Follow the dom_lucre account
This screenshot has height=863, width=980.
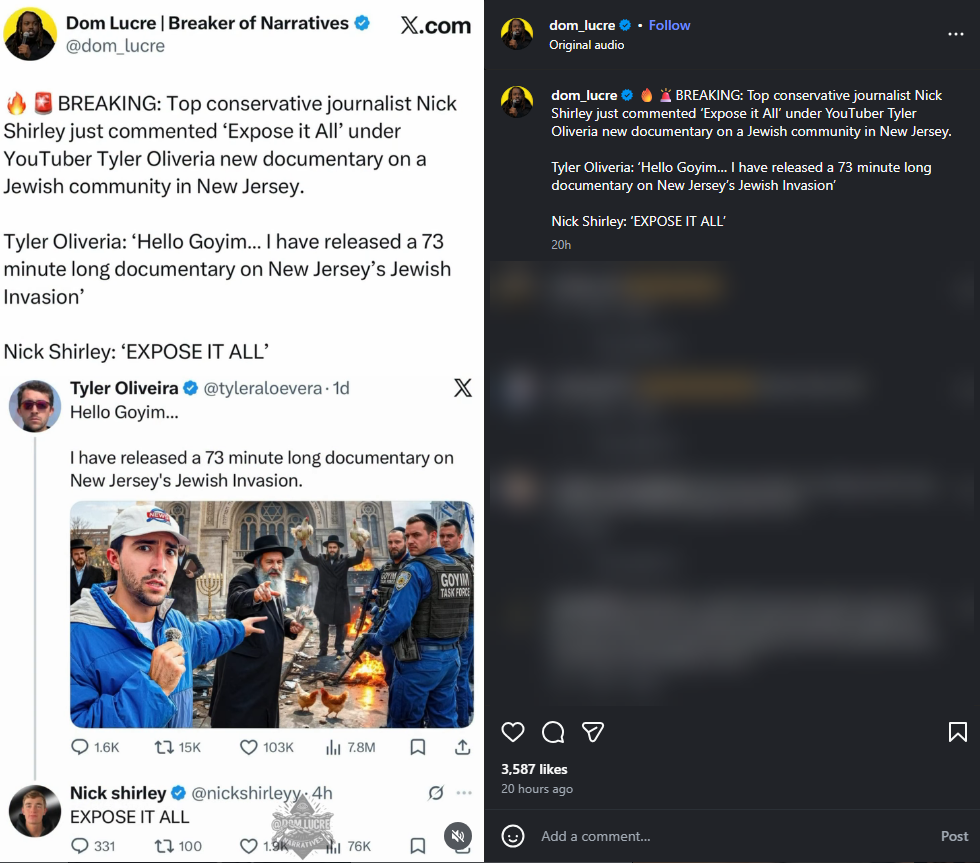(669, 25)
